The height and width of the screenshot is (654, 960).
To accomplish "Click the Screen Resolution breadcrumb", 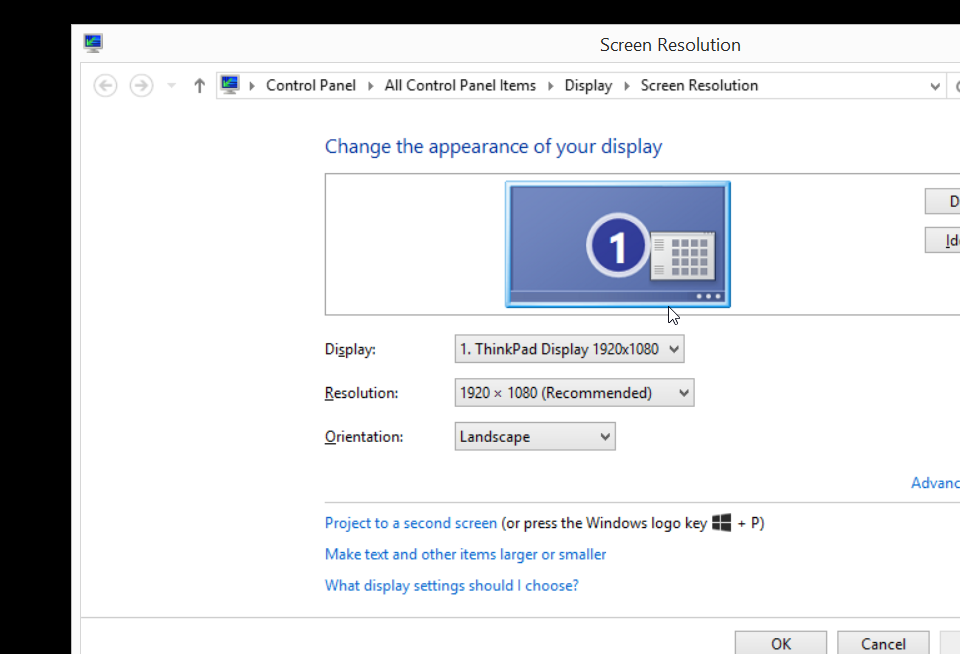I will point(699,86).
